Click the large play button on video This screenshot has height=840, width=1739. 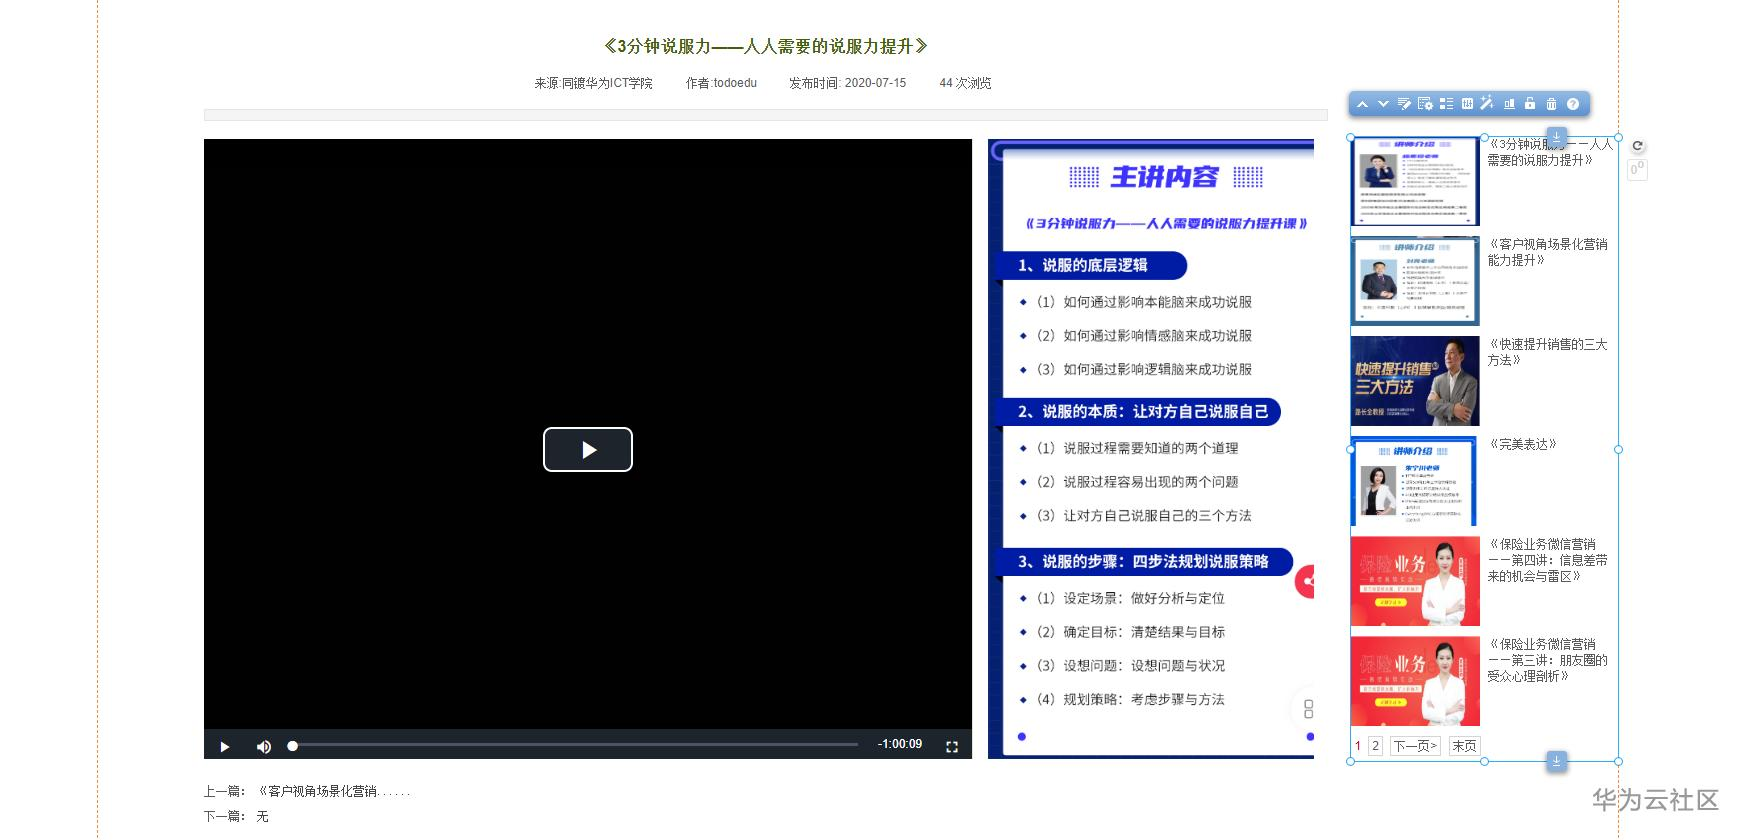pos(588,449)
